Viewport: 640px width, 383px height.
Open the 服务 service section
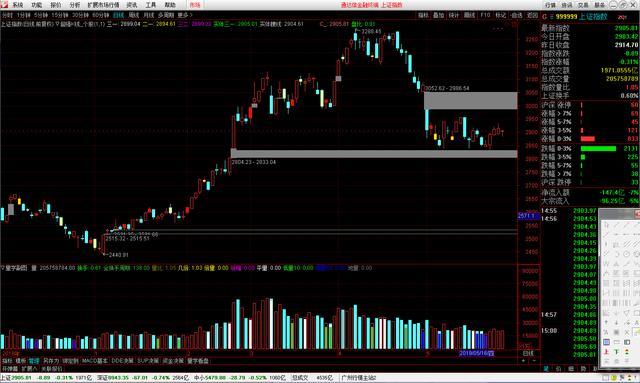click(599, 5)
